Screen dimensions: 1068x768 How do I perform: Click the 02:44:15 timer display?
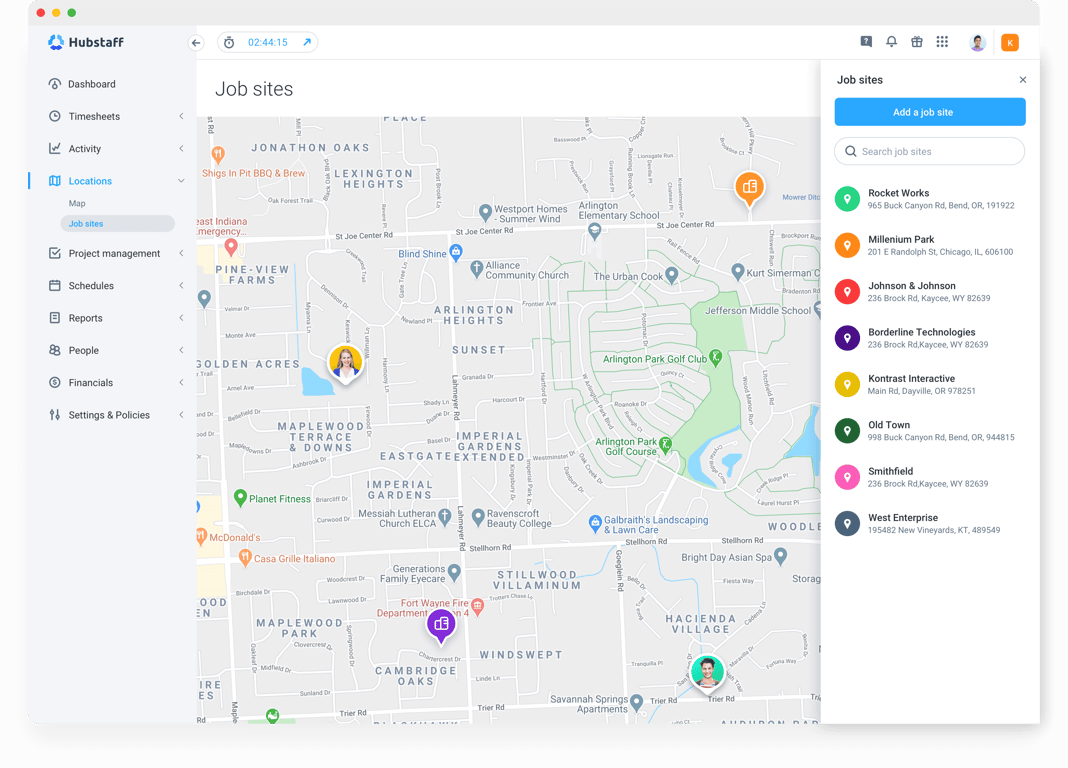pos(268,42)
